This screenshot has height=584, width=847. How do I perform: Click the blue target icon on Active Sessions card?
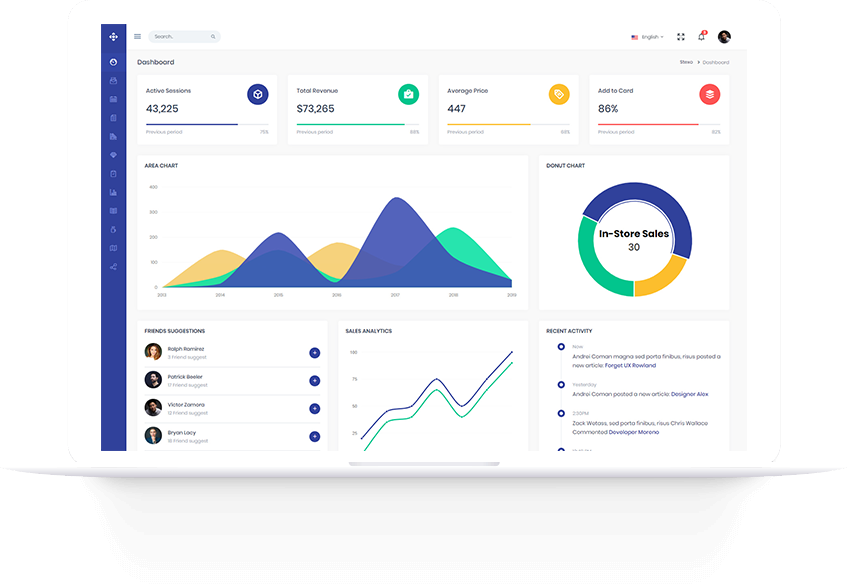pyautogui.click(x=258, y=94)
